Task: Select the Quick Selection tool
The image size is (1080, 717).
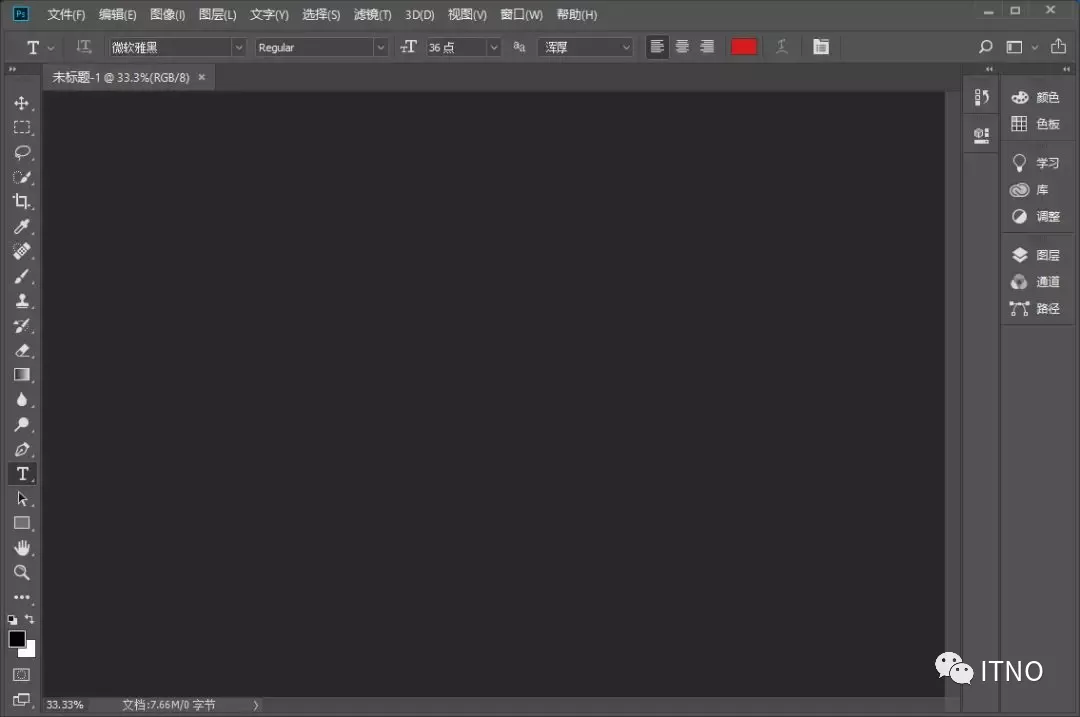Action: [21, 177]
